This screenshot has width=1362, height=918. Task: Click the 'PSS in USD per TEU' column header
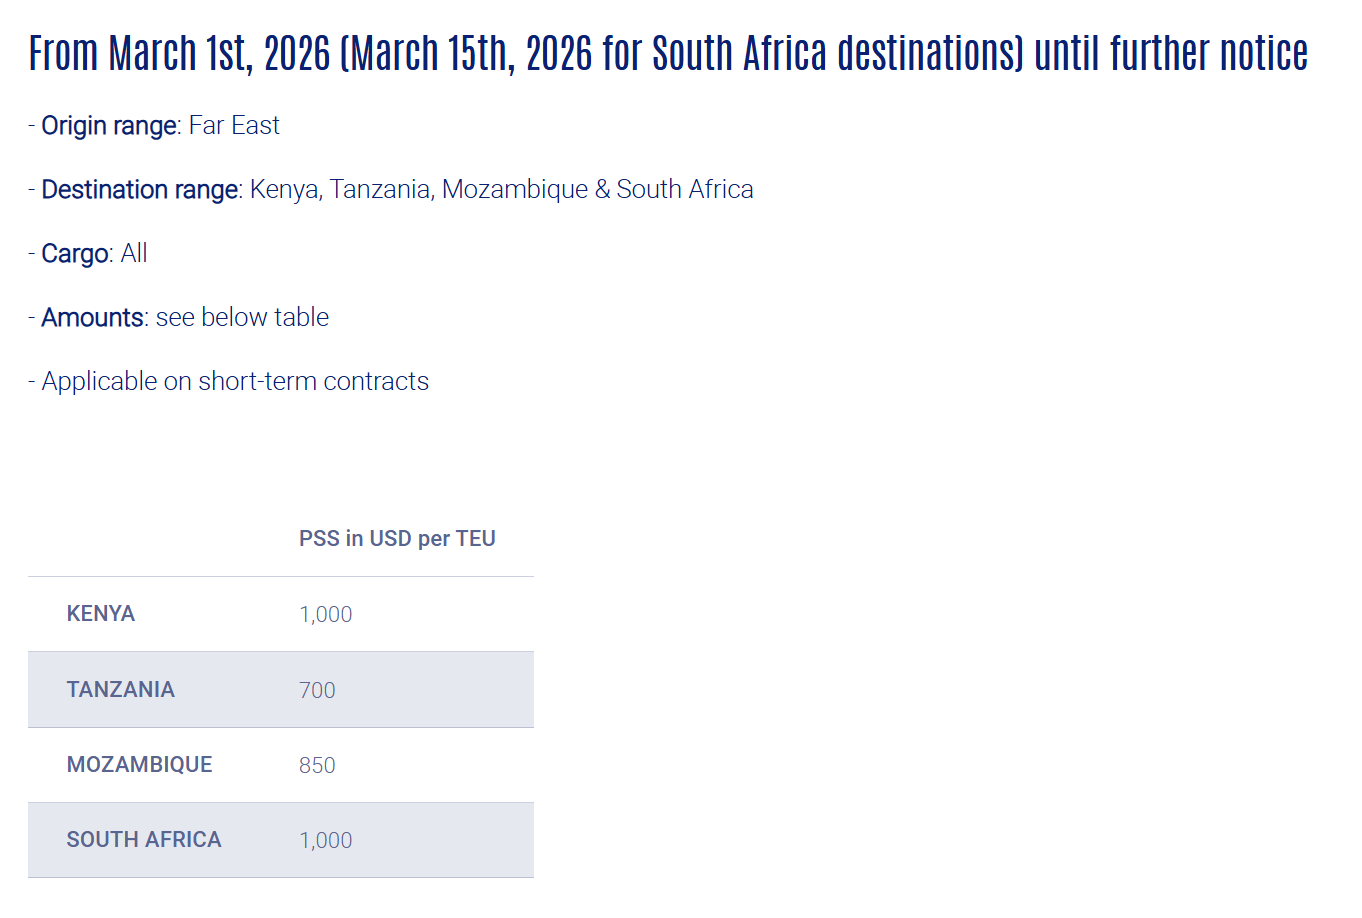[397, 539]
